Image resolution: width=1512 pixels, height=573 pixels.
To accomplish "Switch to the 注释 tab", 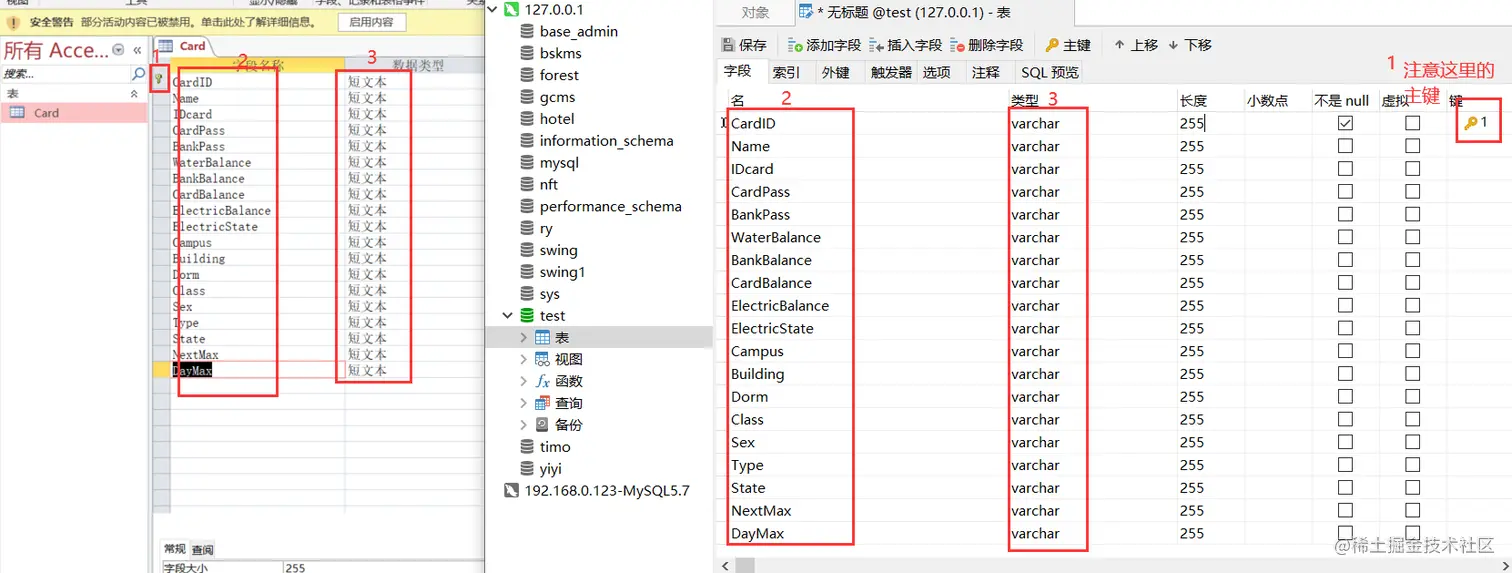I will click(x=985, y=72).
